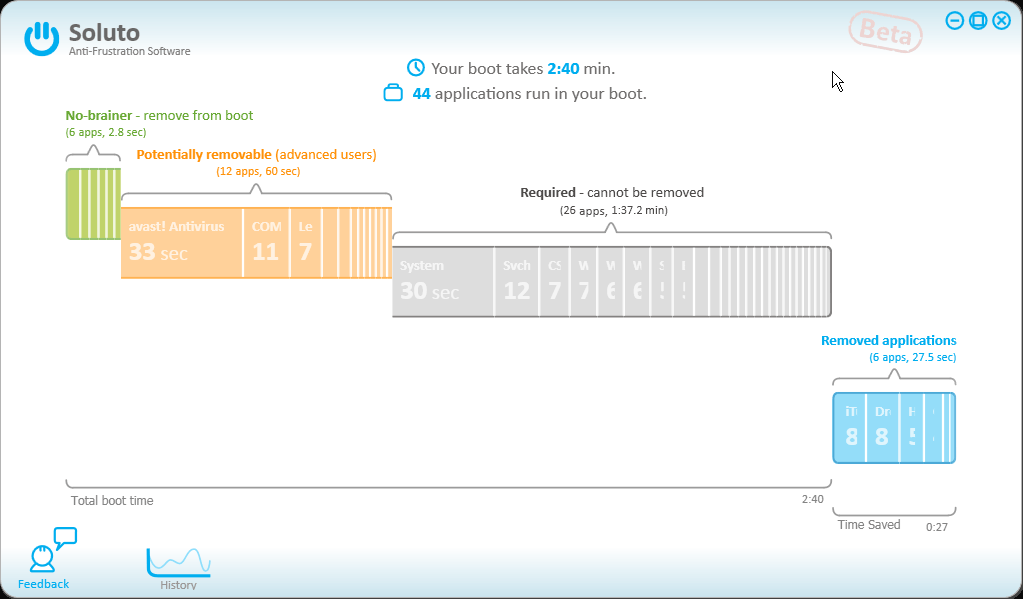
Task: Click the boot time clock icon
Action: coord(416,68)
